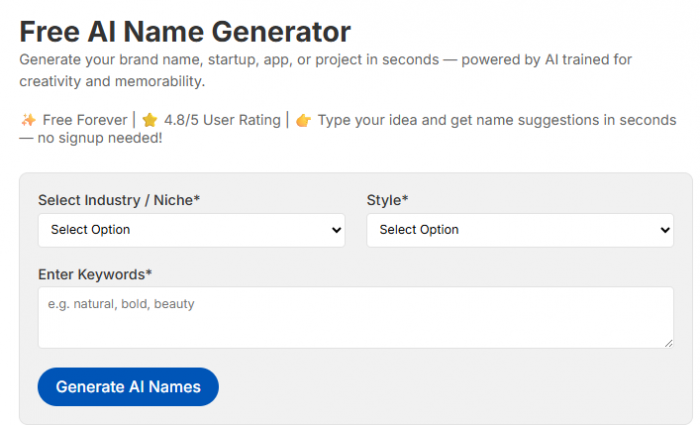The image size is (700, 425).
Task: Click the pointing hand emoji icon
Action: (304, 120)
